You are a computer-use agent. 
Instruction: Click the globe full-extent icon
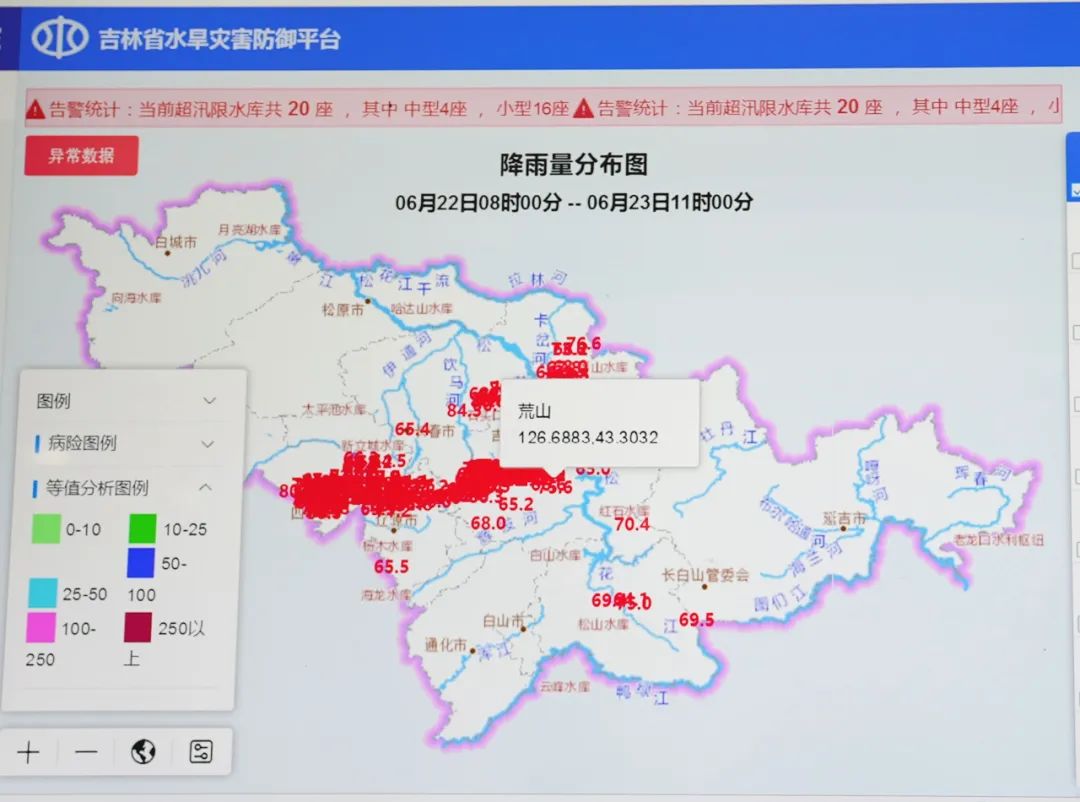(x=143, y=752)
